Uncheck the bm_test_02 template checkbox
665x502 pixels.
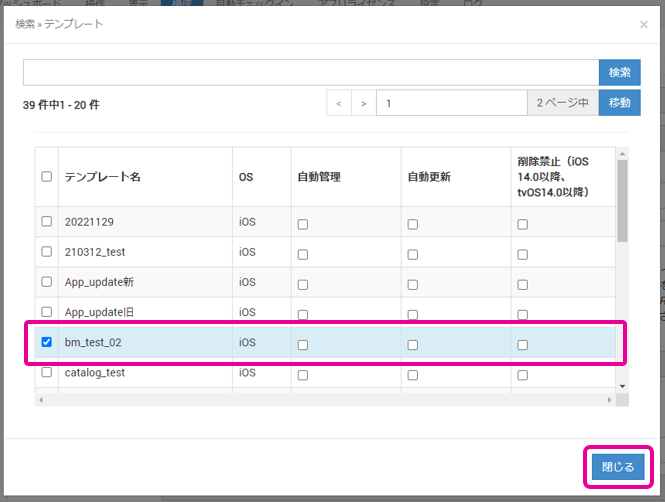(x=47, y=342)
